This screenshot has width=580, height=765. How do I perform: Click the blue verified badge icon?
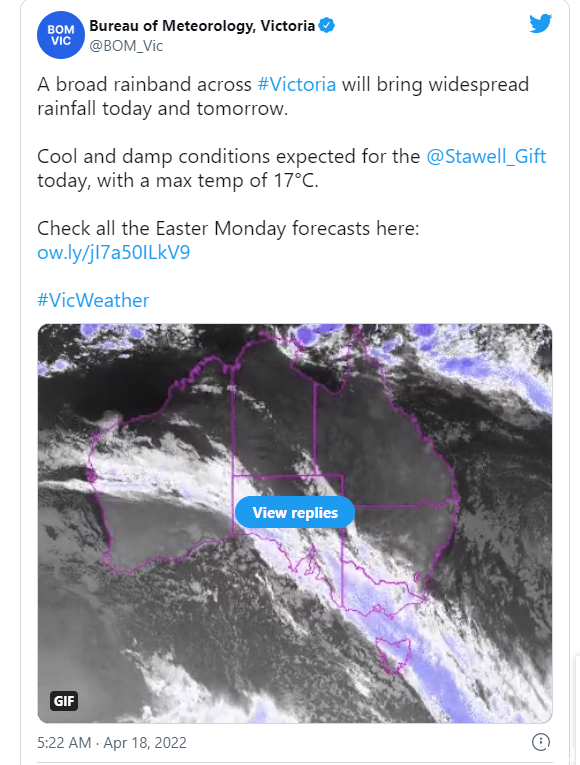point(326,25)
